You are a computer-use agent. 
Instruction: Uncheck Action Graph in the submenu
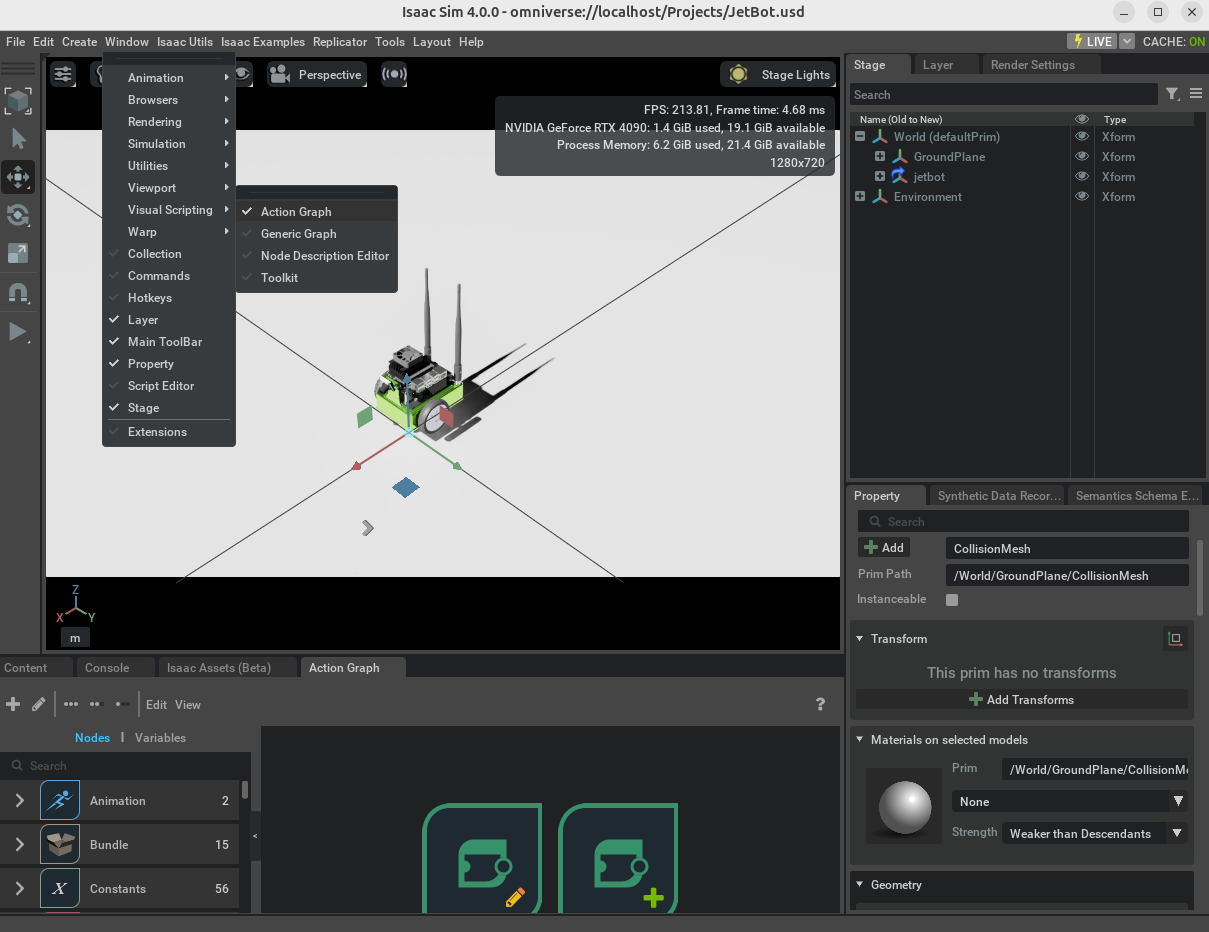tap(316, 211)
